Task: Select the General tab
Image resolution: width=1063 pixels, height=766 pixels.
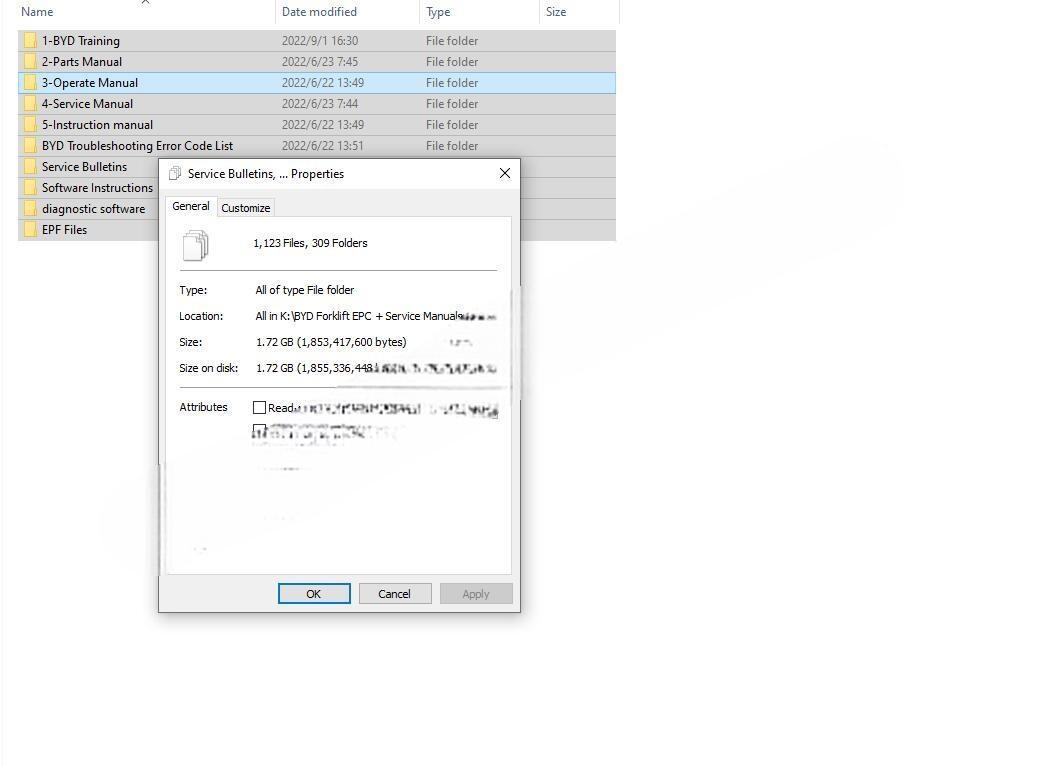Action: pyautogui.click(x=190, y=206)
